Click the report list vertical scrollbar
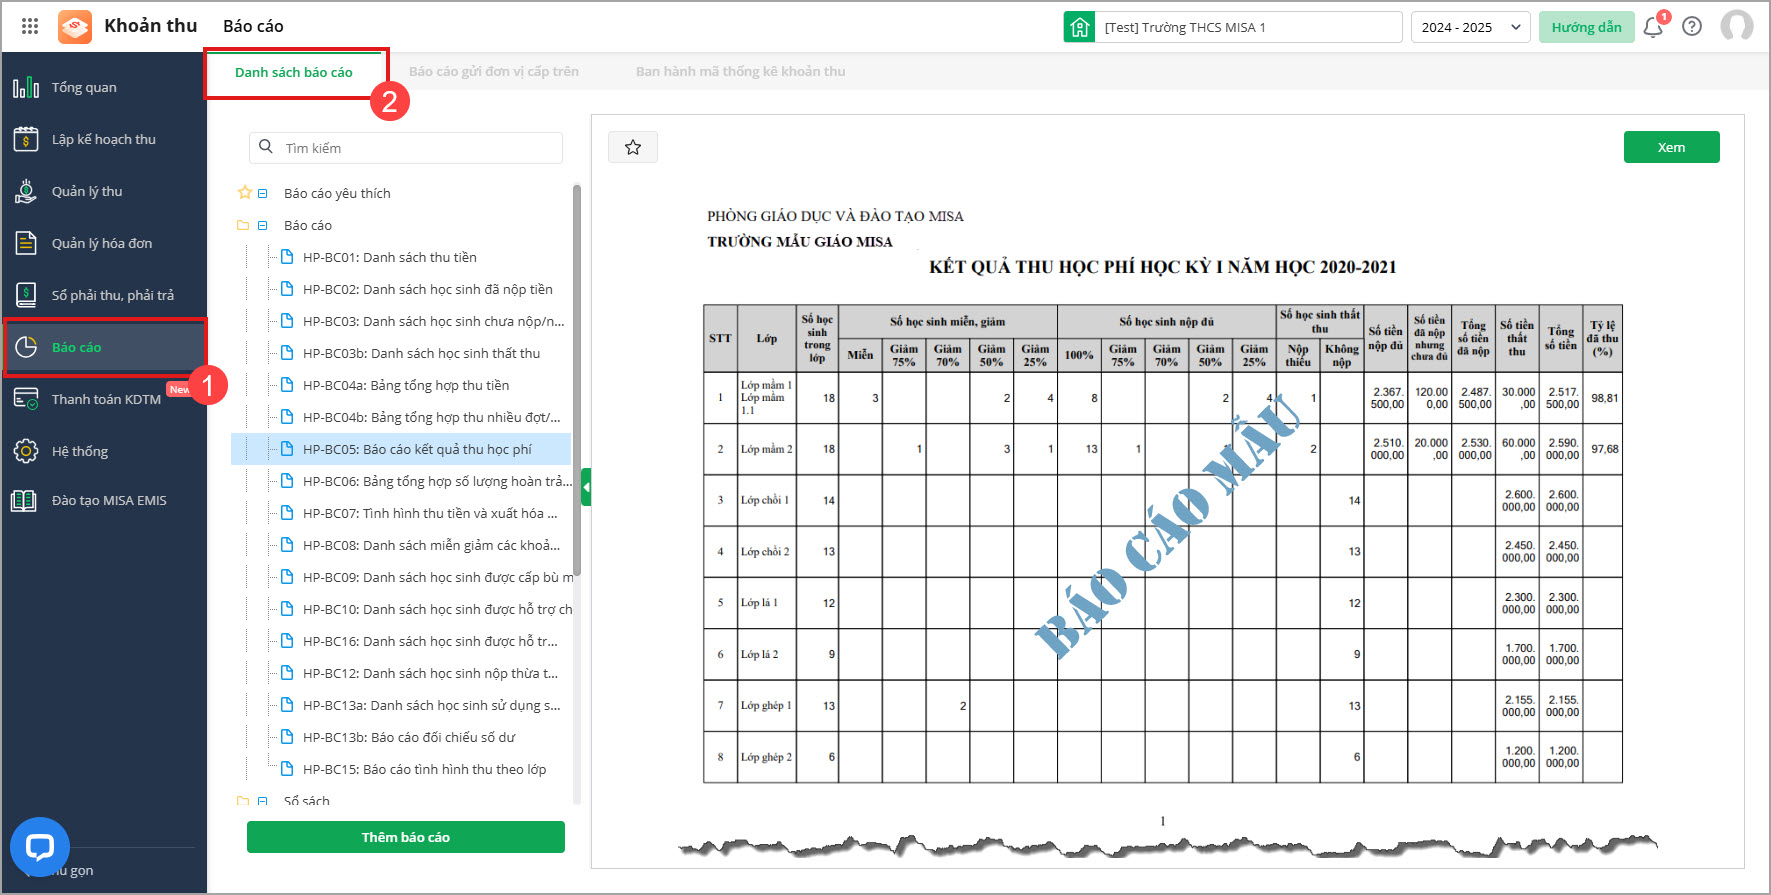 click(x=577, y=380)
